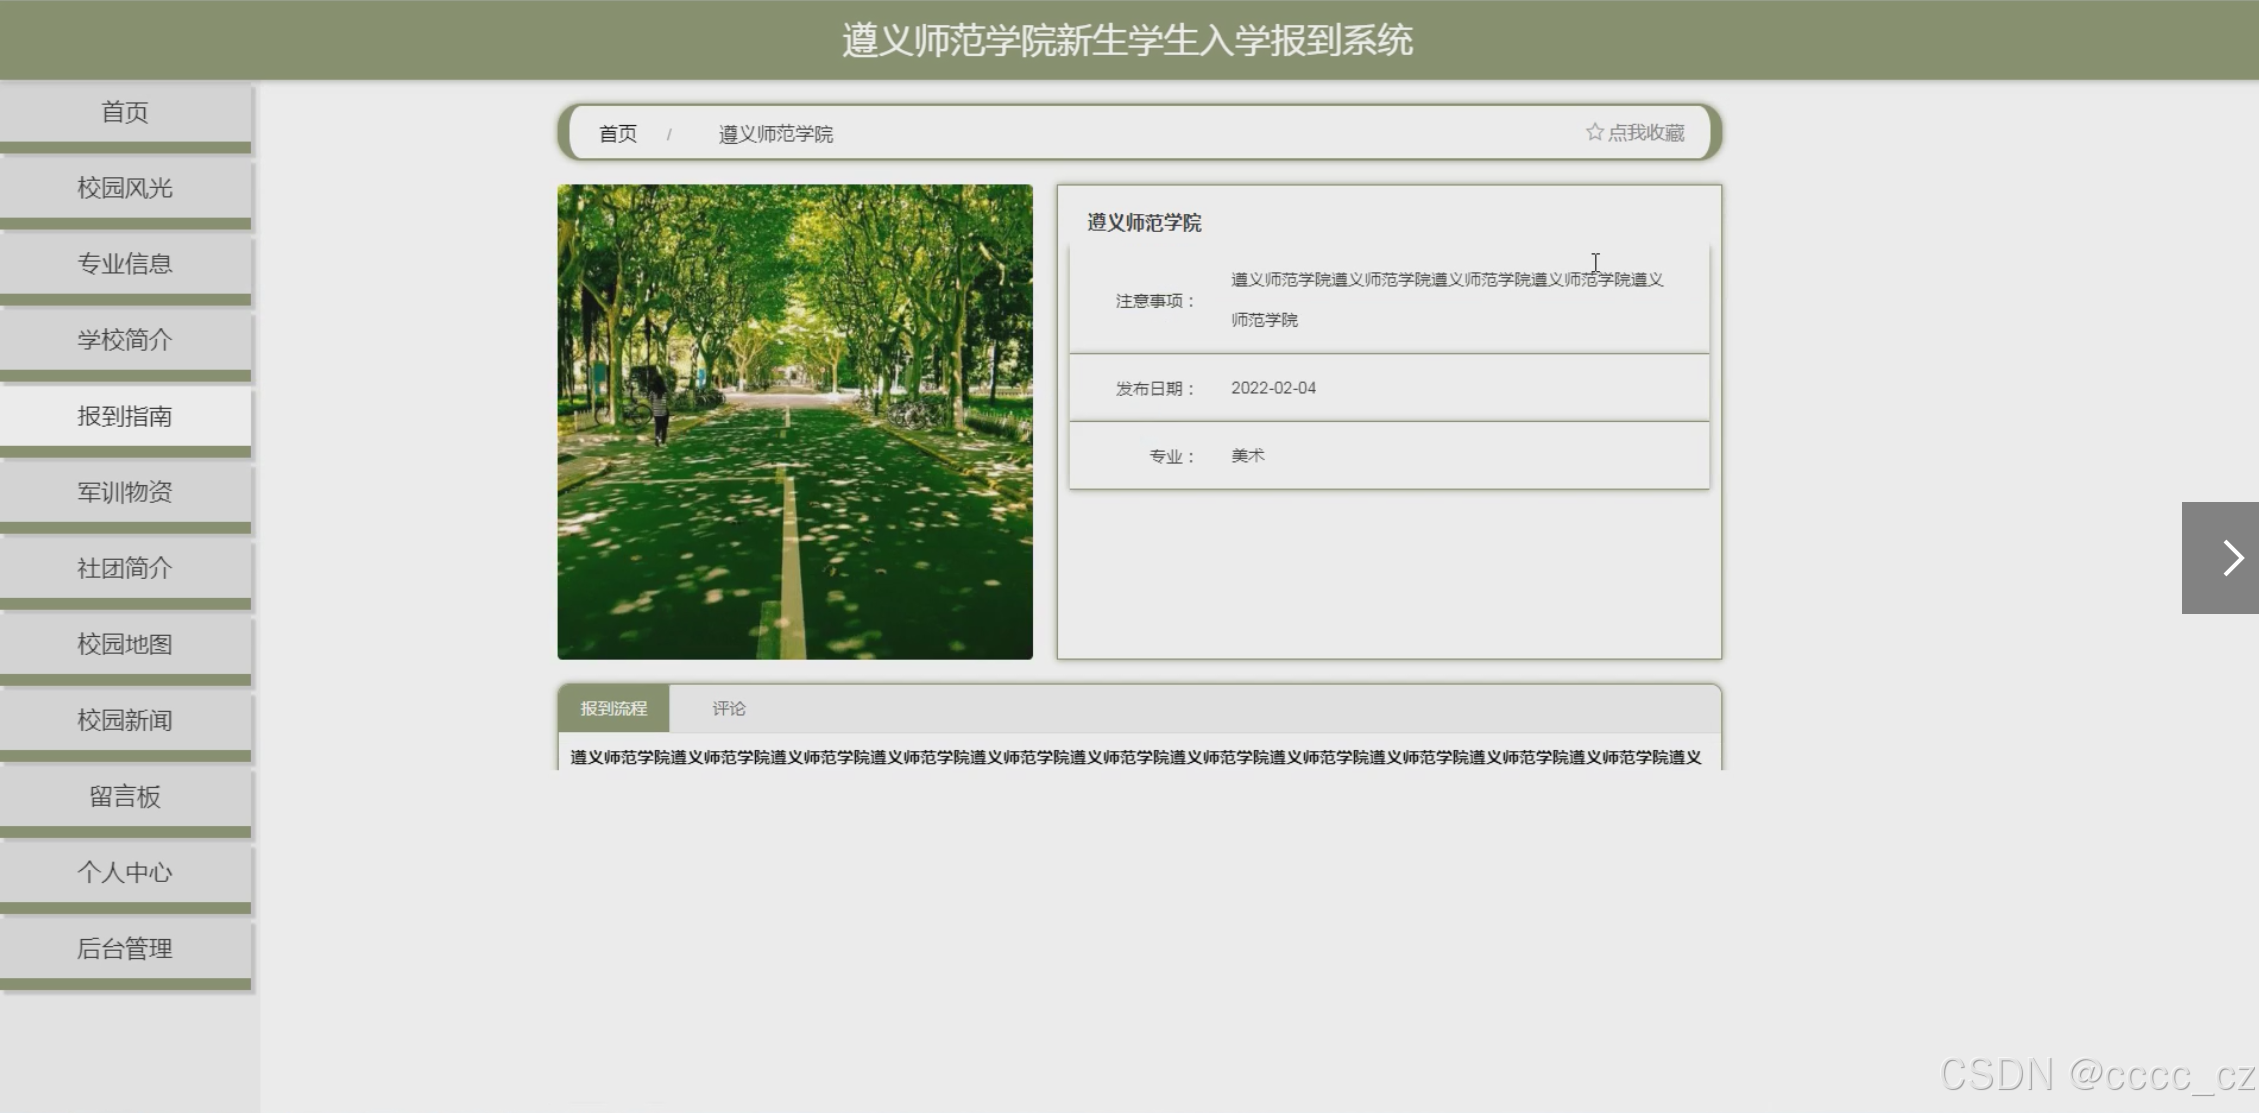Viewport: 2259px width, 1113px height.
Task: Navigate to 社团简介 in the sidebar
Action: (x=125, y=568)
